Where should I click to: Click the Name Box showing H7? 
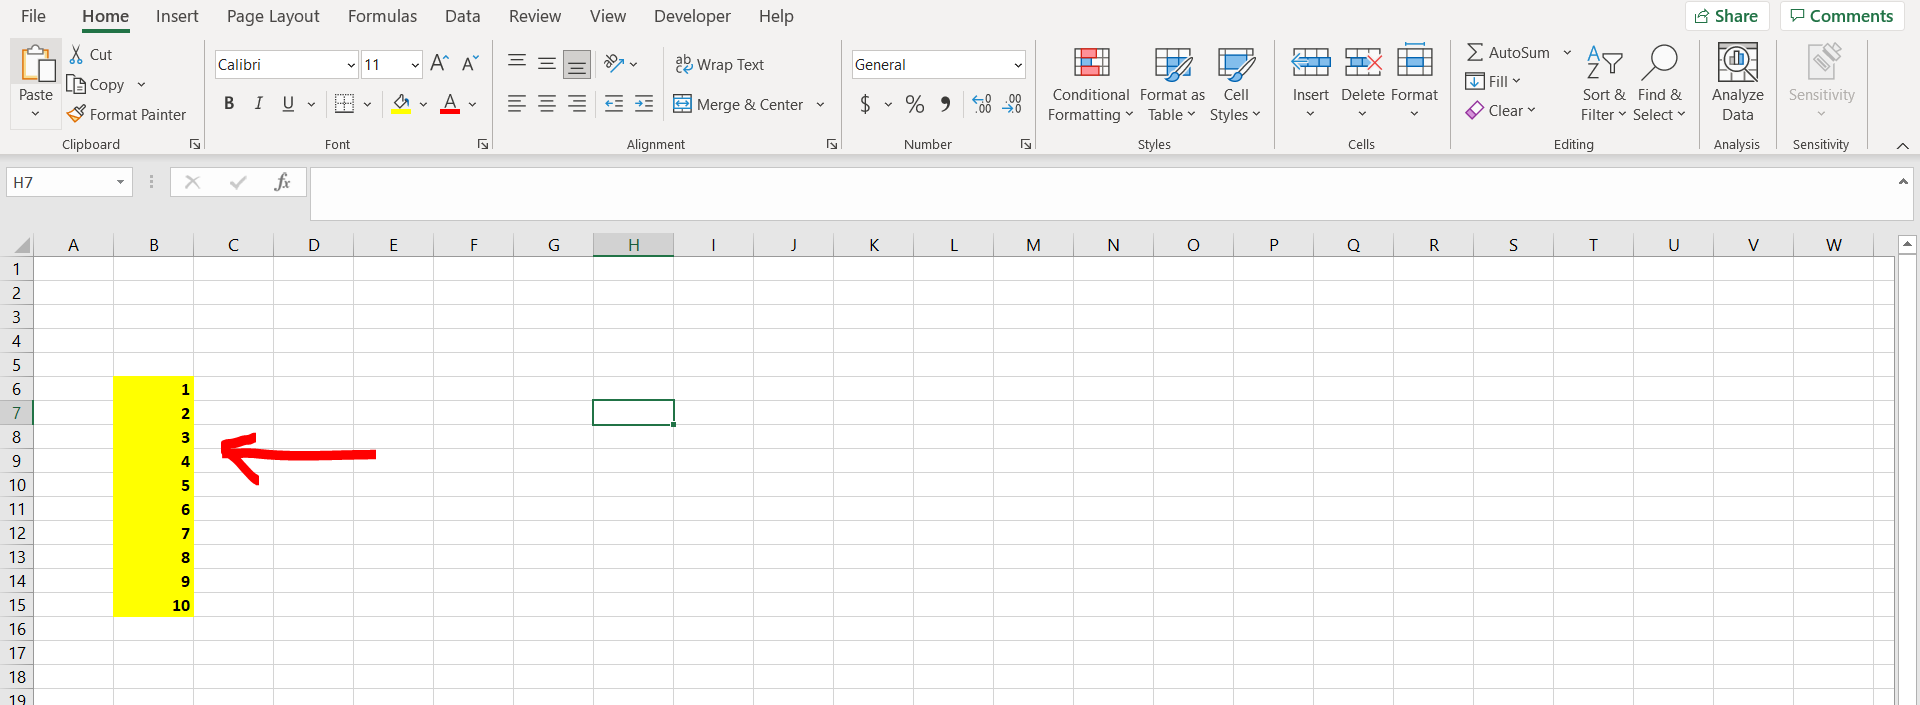point(60,182)
